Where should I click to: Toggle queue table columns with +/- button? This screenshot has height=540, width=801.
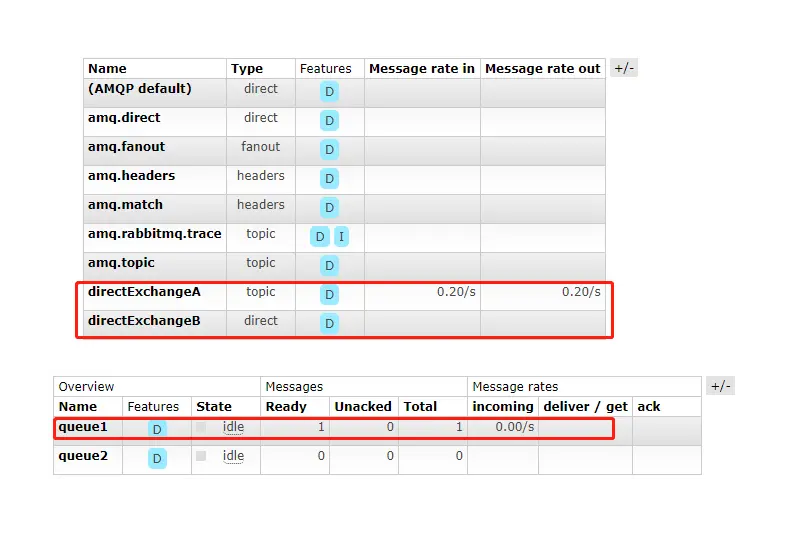[x=720, y=386]
